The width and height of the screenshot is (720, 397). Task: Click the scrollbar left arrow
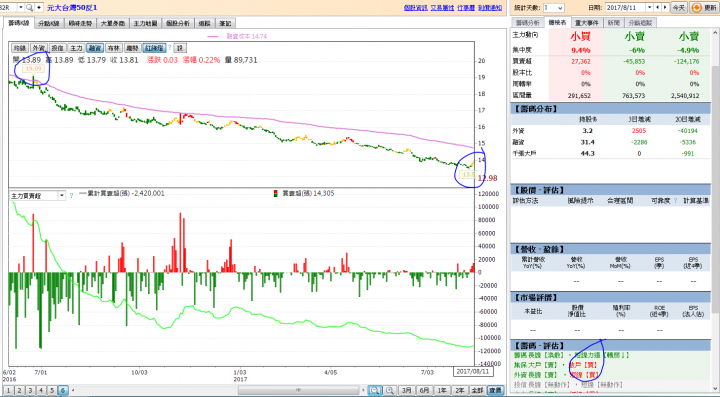pyautogui.click(x=73, y=391)
